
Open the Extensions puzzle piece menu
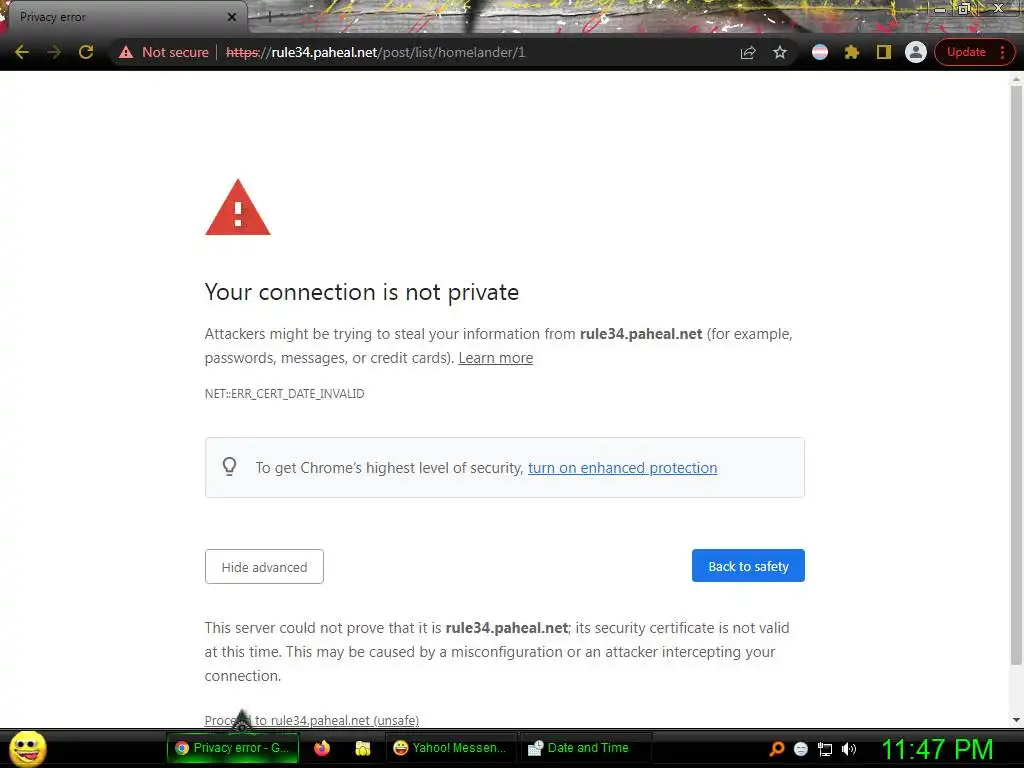(852, 52)
